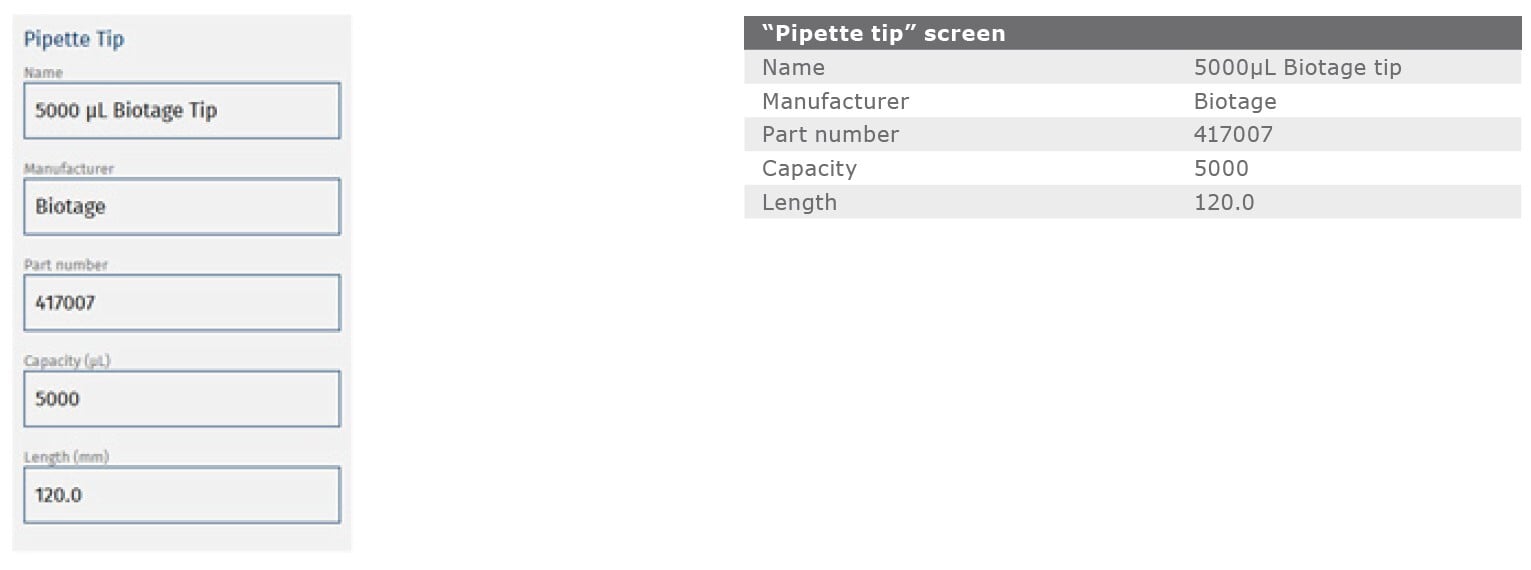Click the Pipette Tip form heading

74,40
